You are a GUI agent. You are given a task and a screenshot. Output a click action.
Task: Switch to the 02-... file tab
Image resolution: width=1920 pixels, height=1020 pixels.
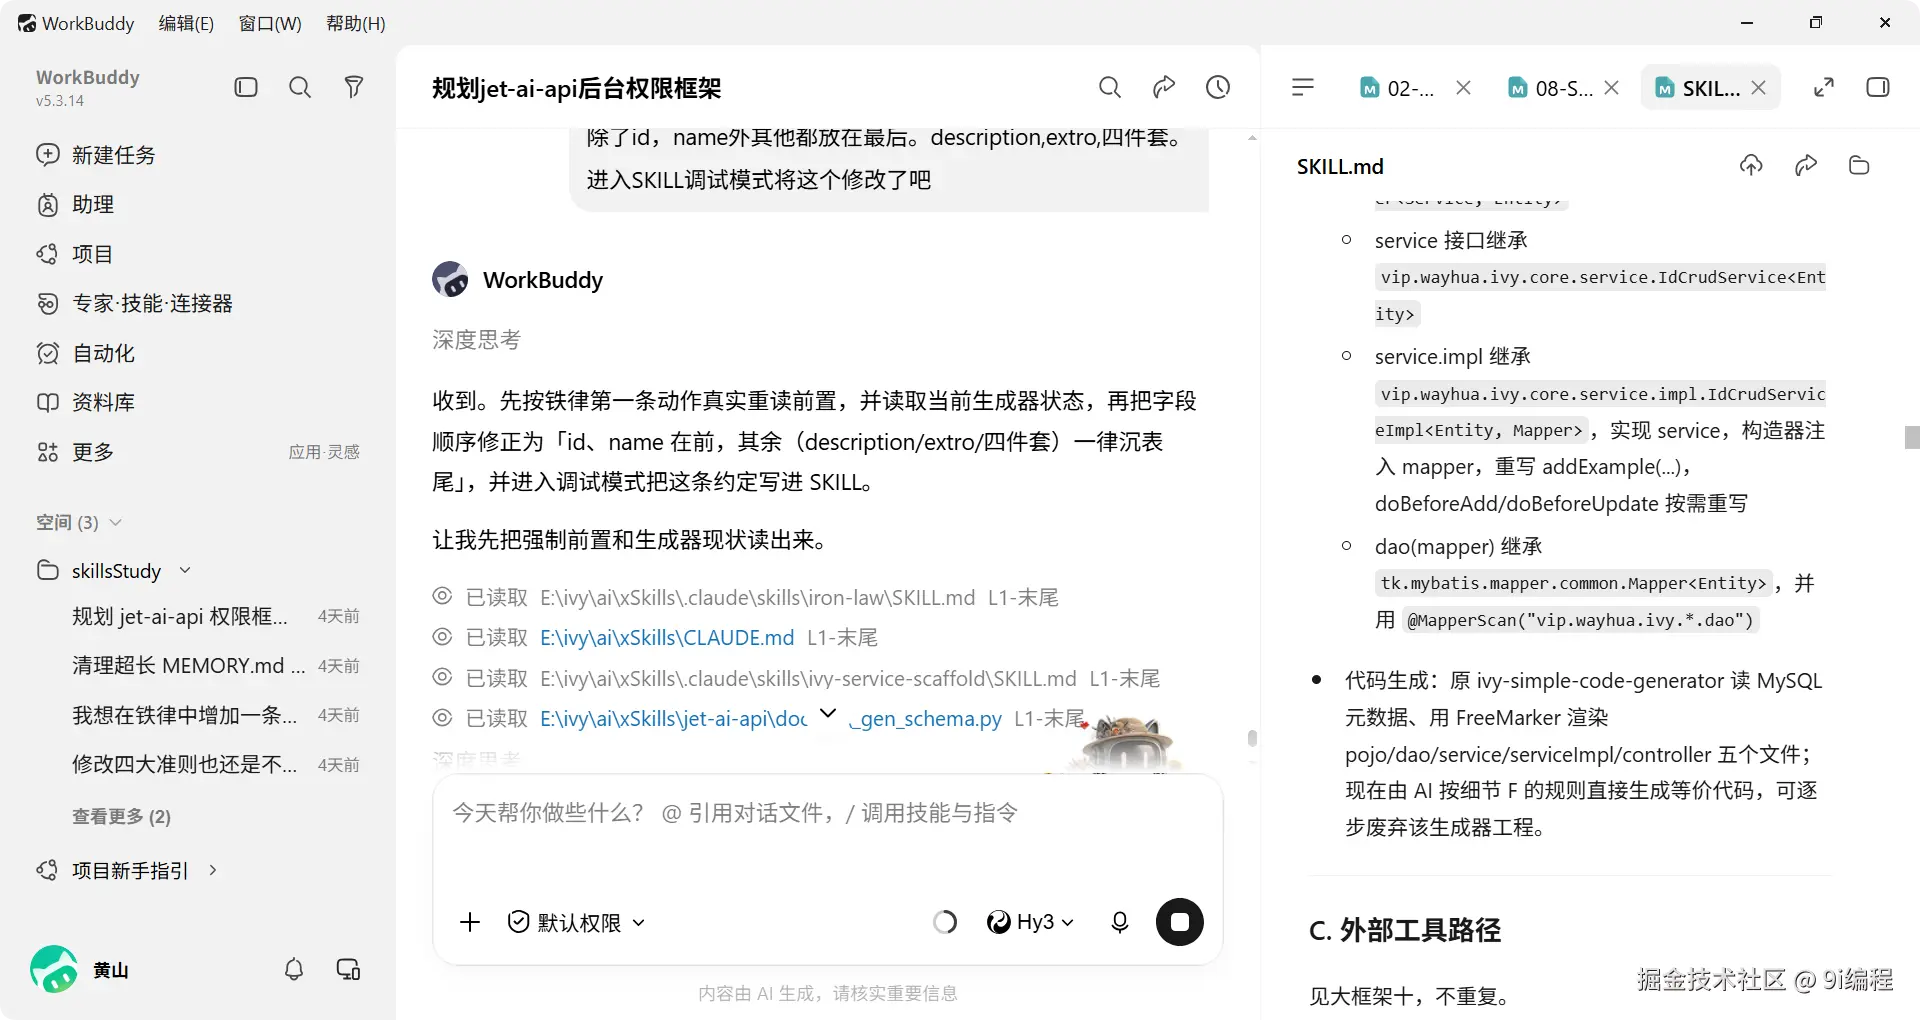(x=1397, y=88)
